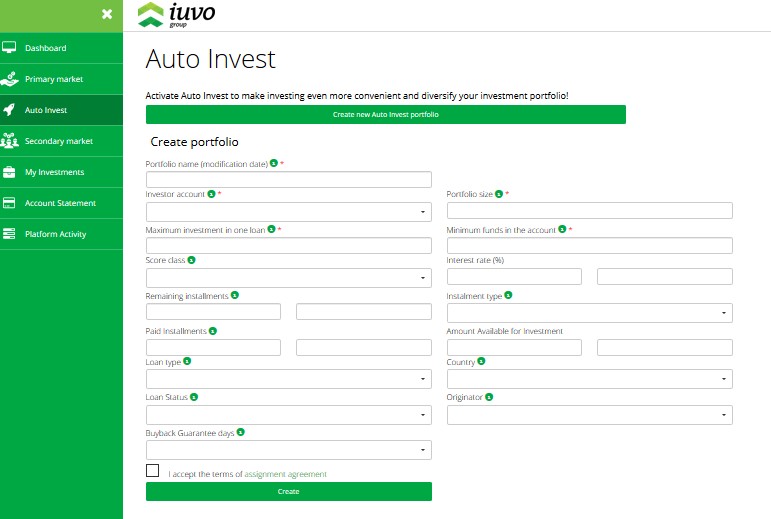Open the assignment agreement link
The image size is (771, 519).
pyautogui.click(x=285, y=474)
